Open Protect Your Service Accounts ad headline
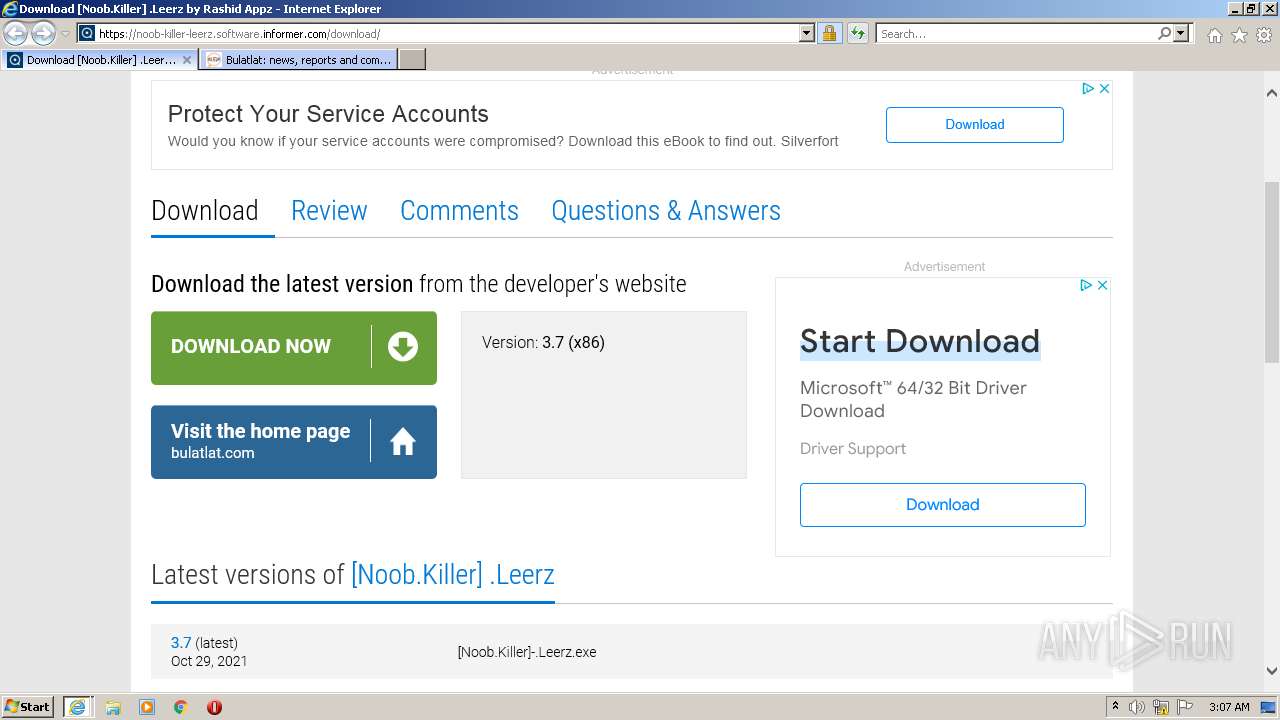 (328, 114)
